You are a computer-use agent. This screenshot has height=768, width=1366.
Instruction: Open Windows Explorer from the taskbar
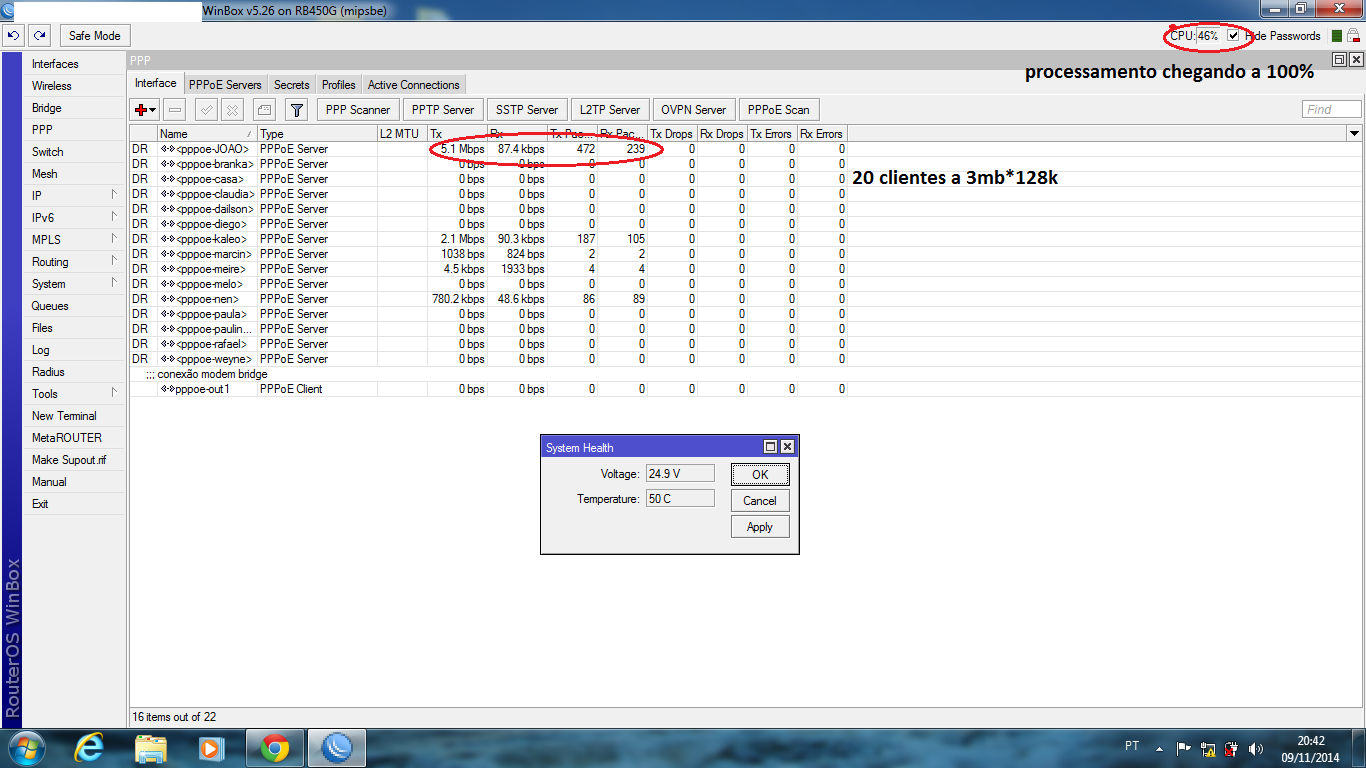click(151, 747)
